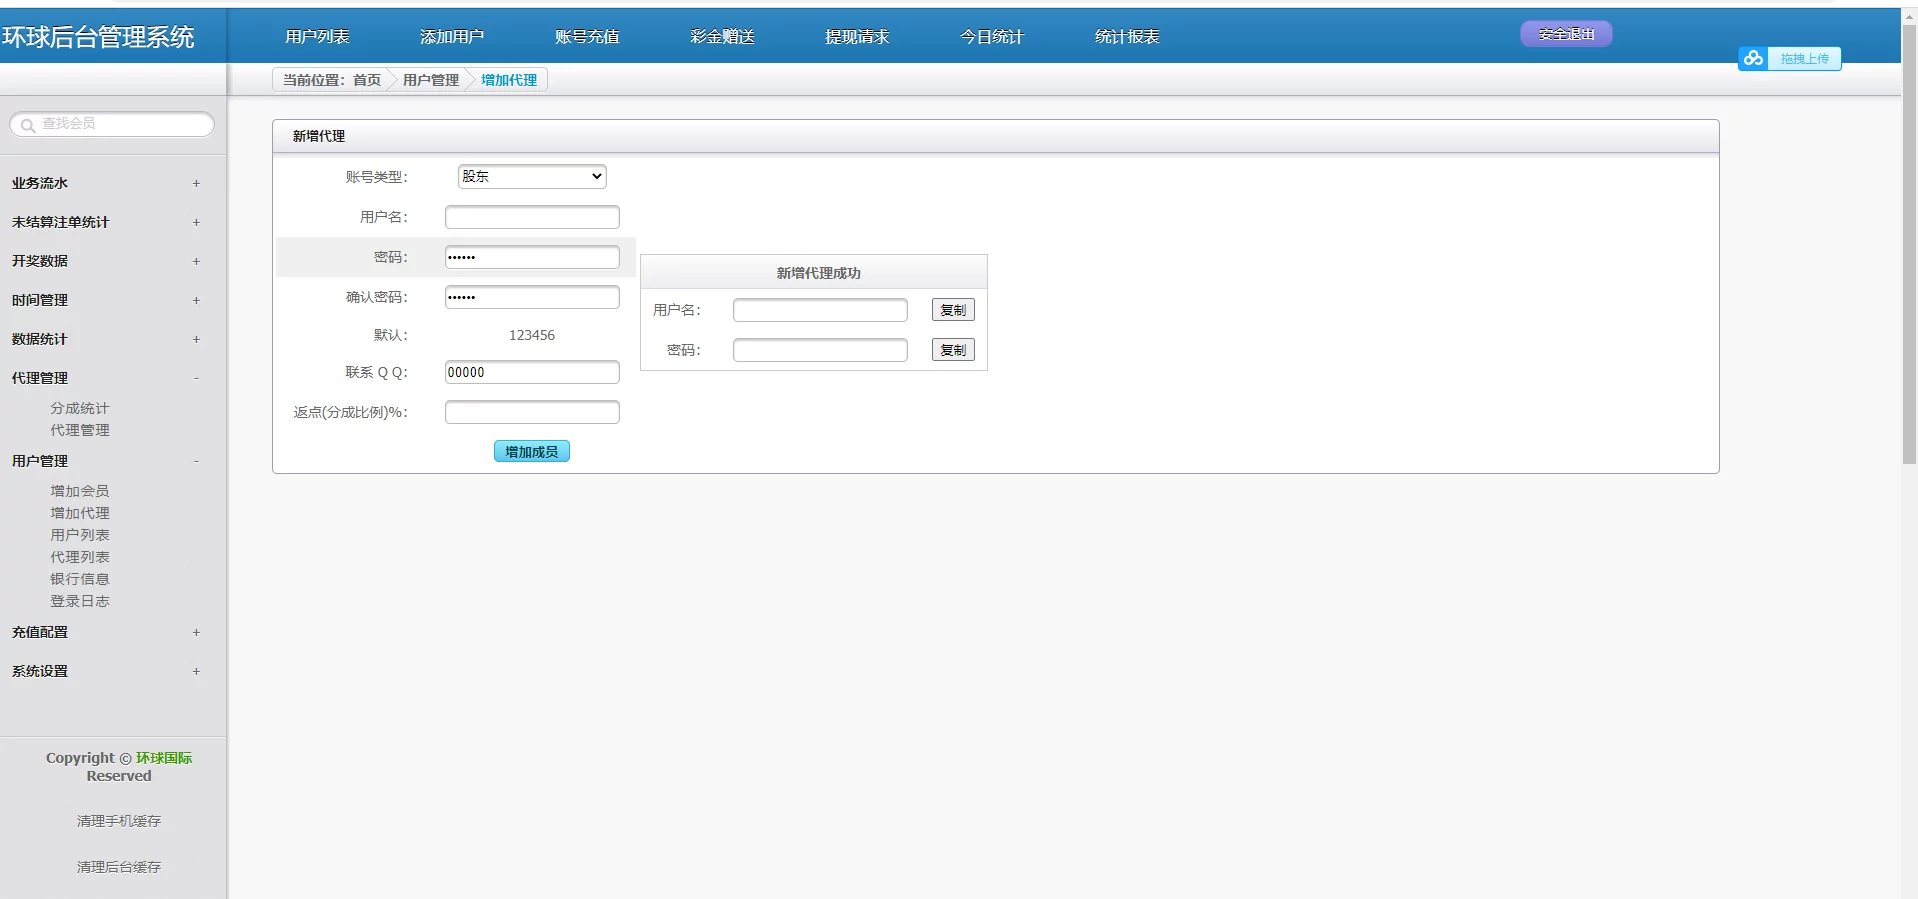Click the 安全退出 logout button
The height and width of the screenshot is (899, 1918).
[x=1566, y=34]
